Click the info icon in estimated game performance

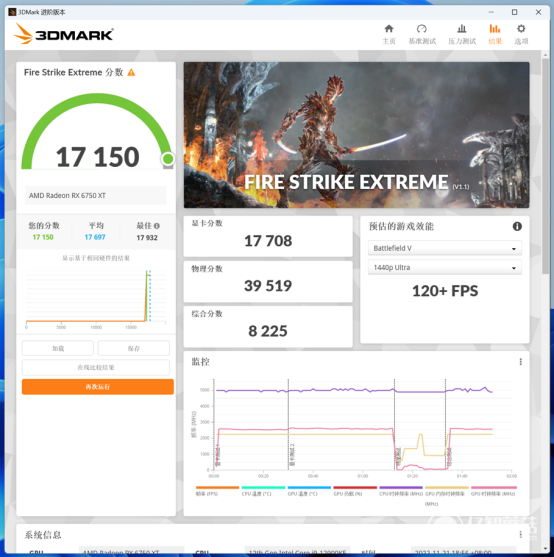517,226
